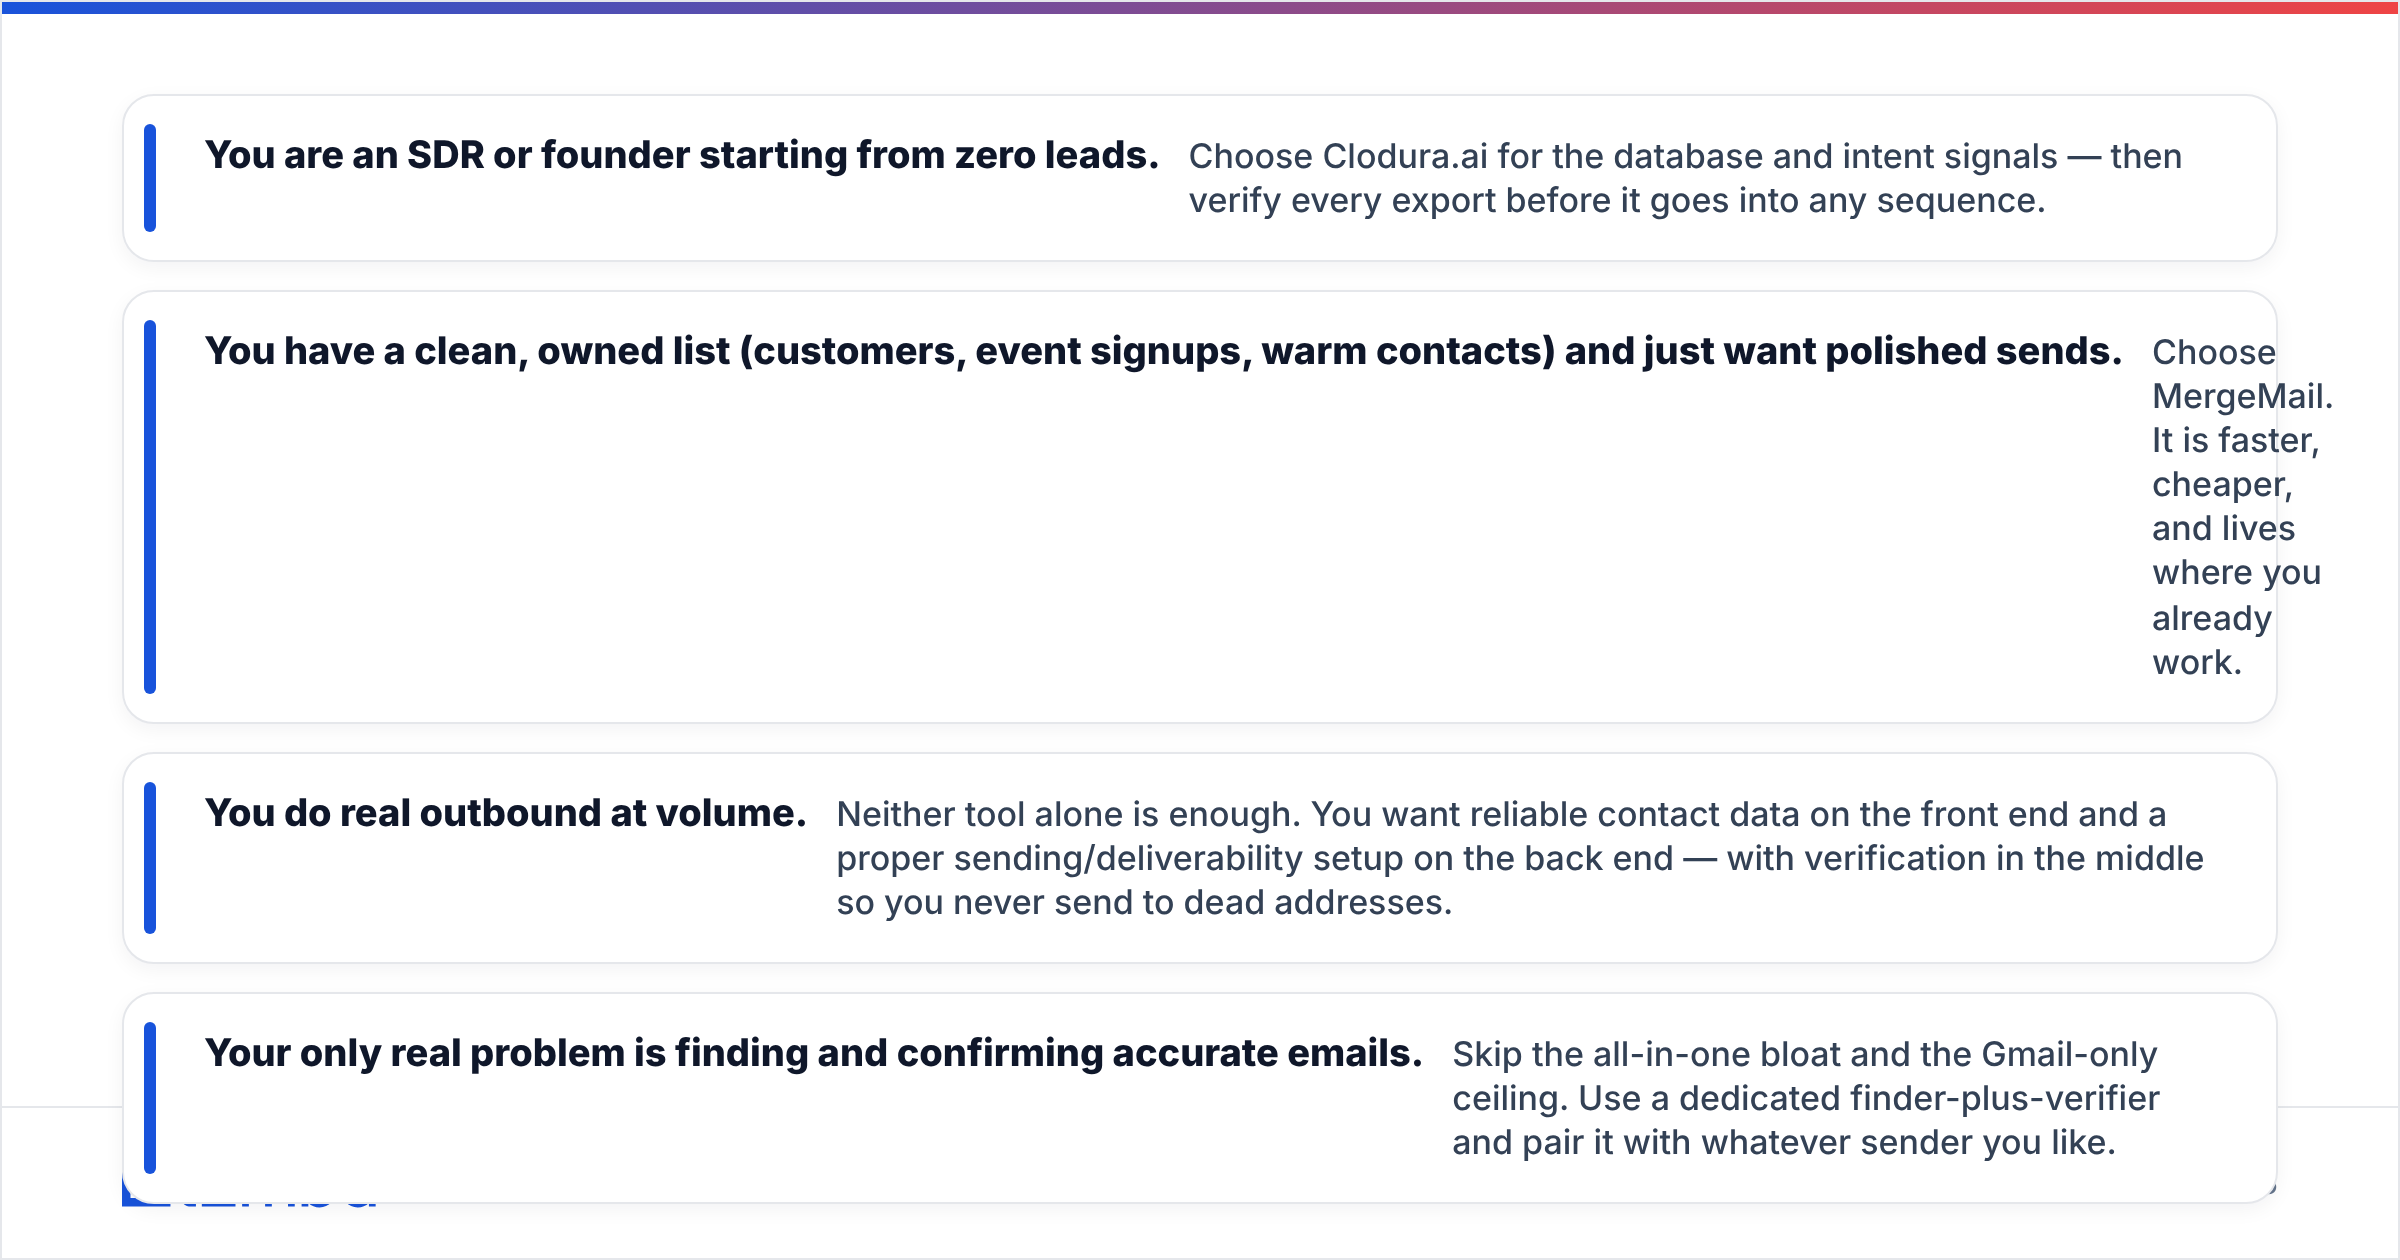Click the blue bar beside the accurate-emails heading
This screenshot has height=1260, width=2400.
click(x=150, y=1098)
